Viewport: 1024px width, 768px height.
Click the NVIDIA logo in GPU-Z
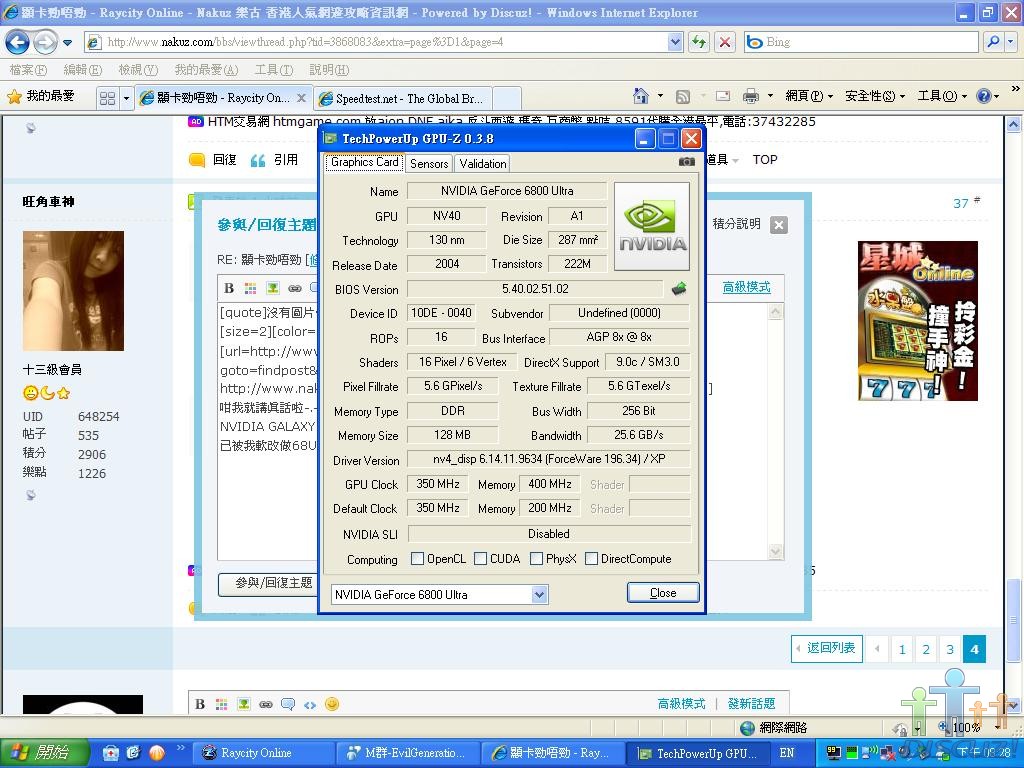(x=652, y=227)
